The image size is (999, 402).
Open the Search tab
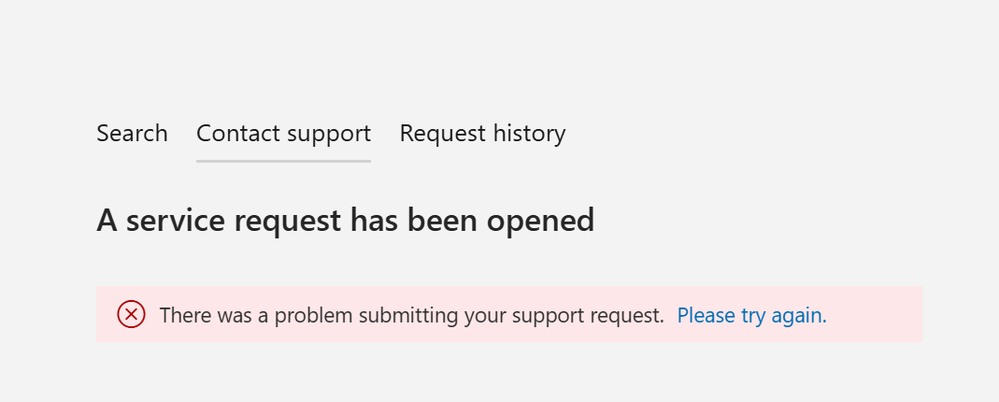(132, 134)
